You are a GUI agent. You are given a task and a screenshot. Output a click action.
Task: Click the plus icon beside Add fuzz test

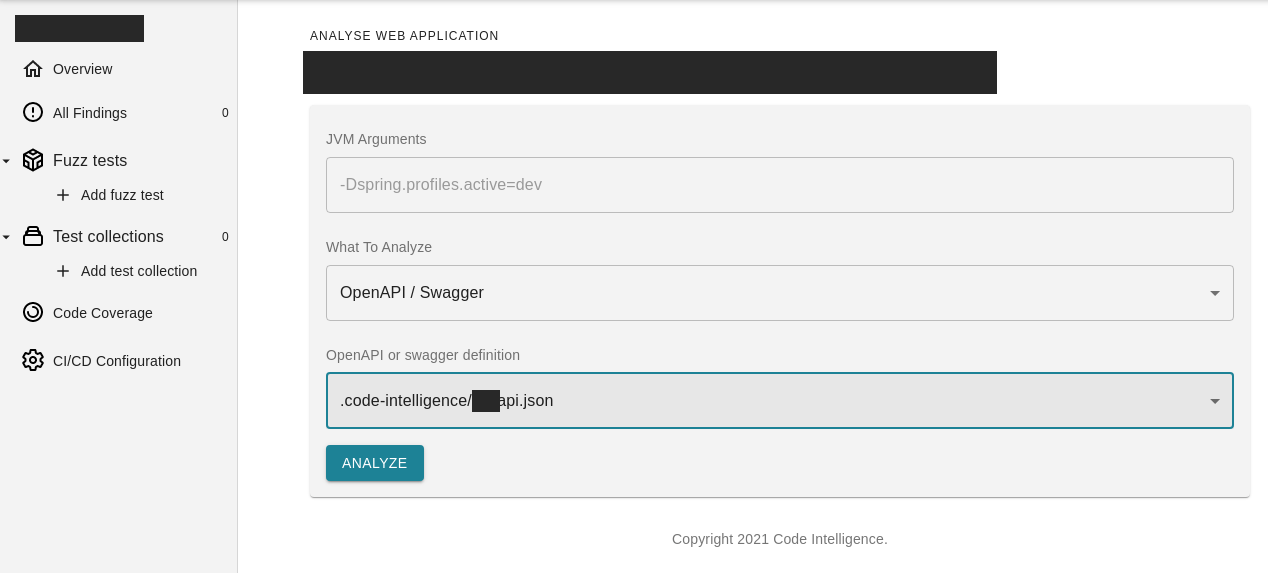[63, 195]
